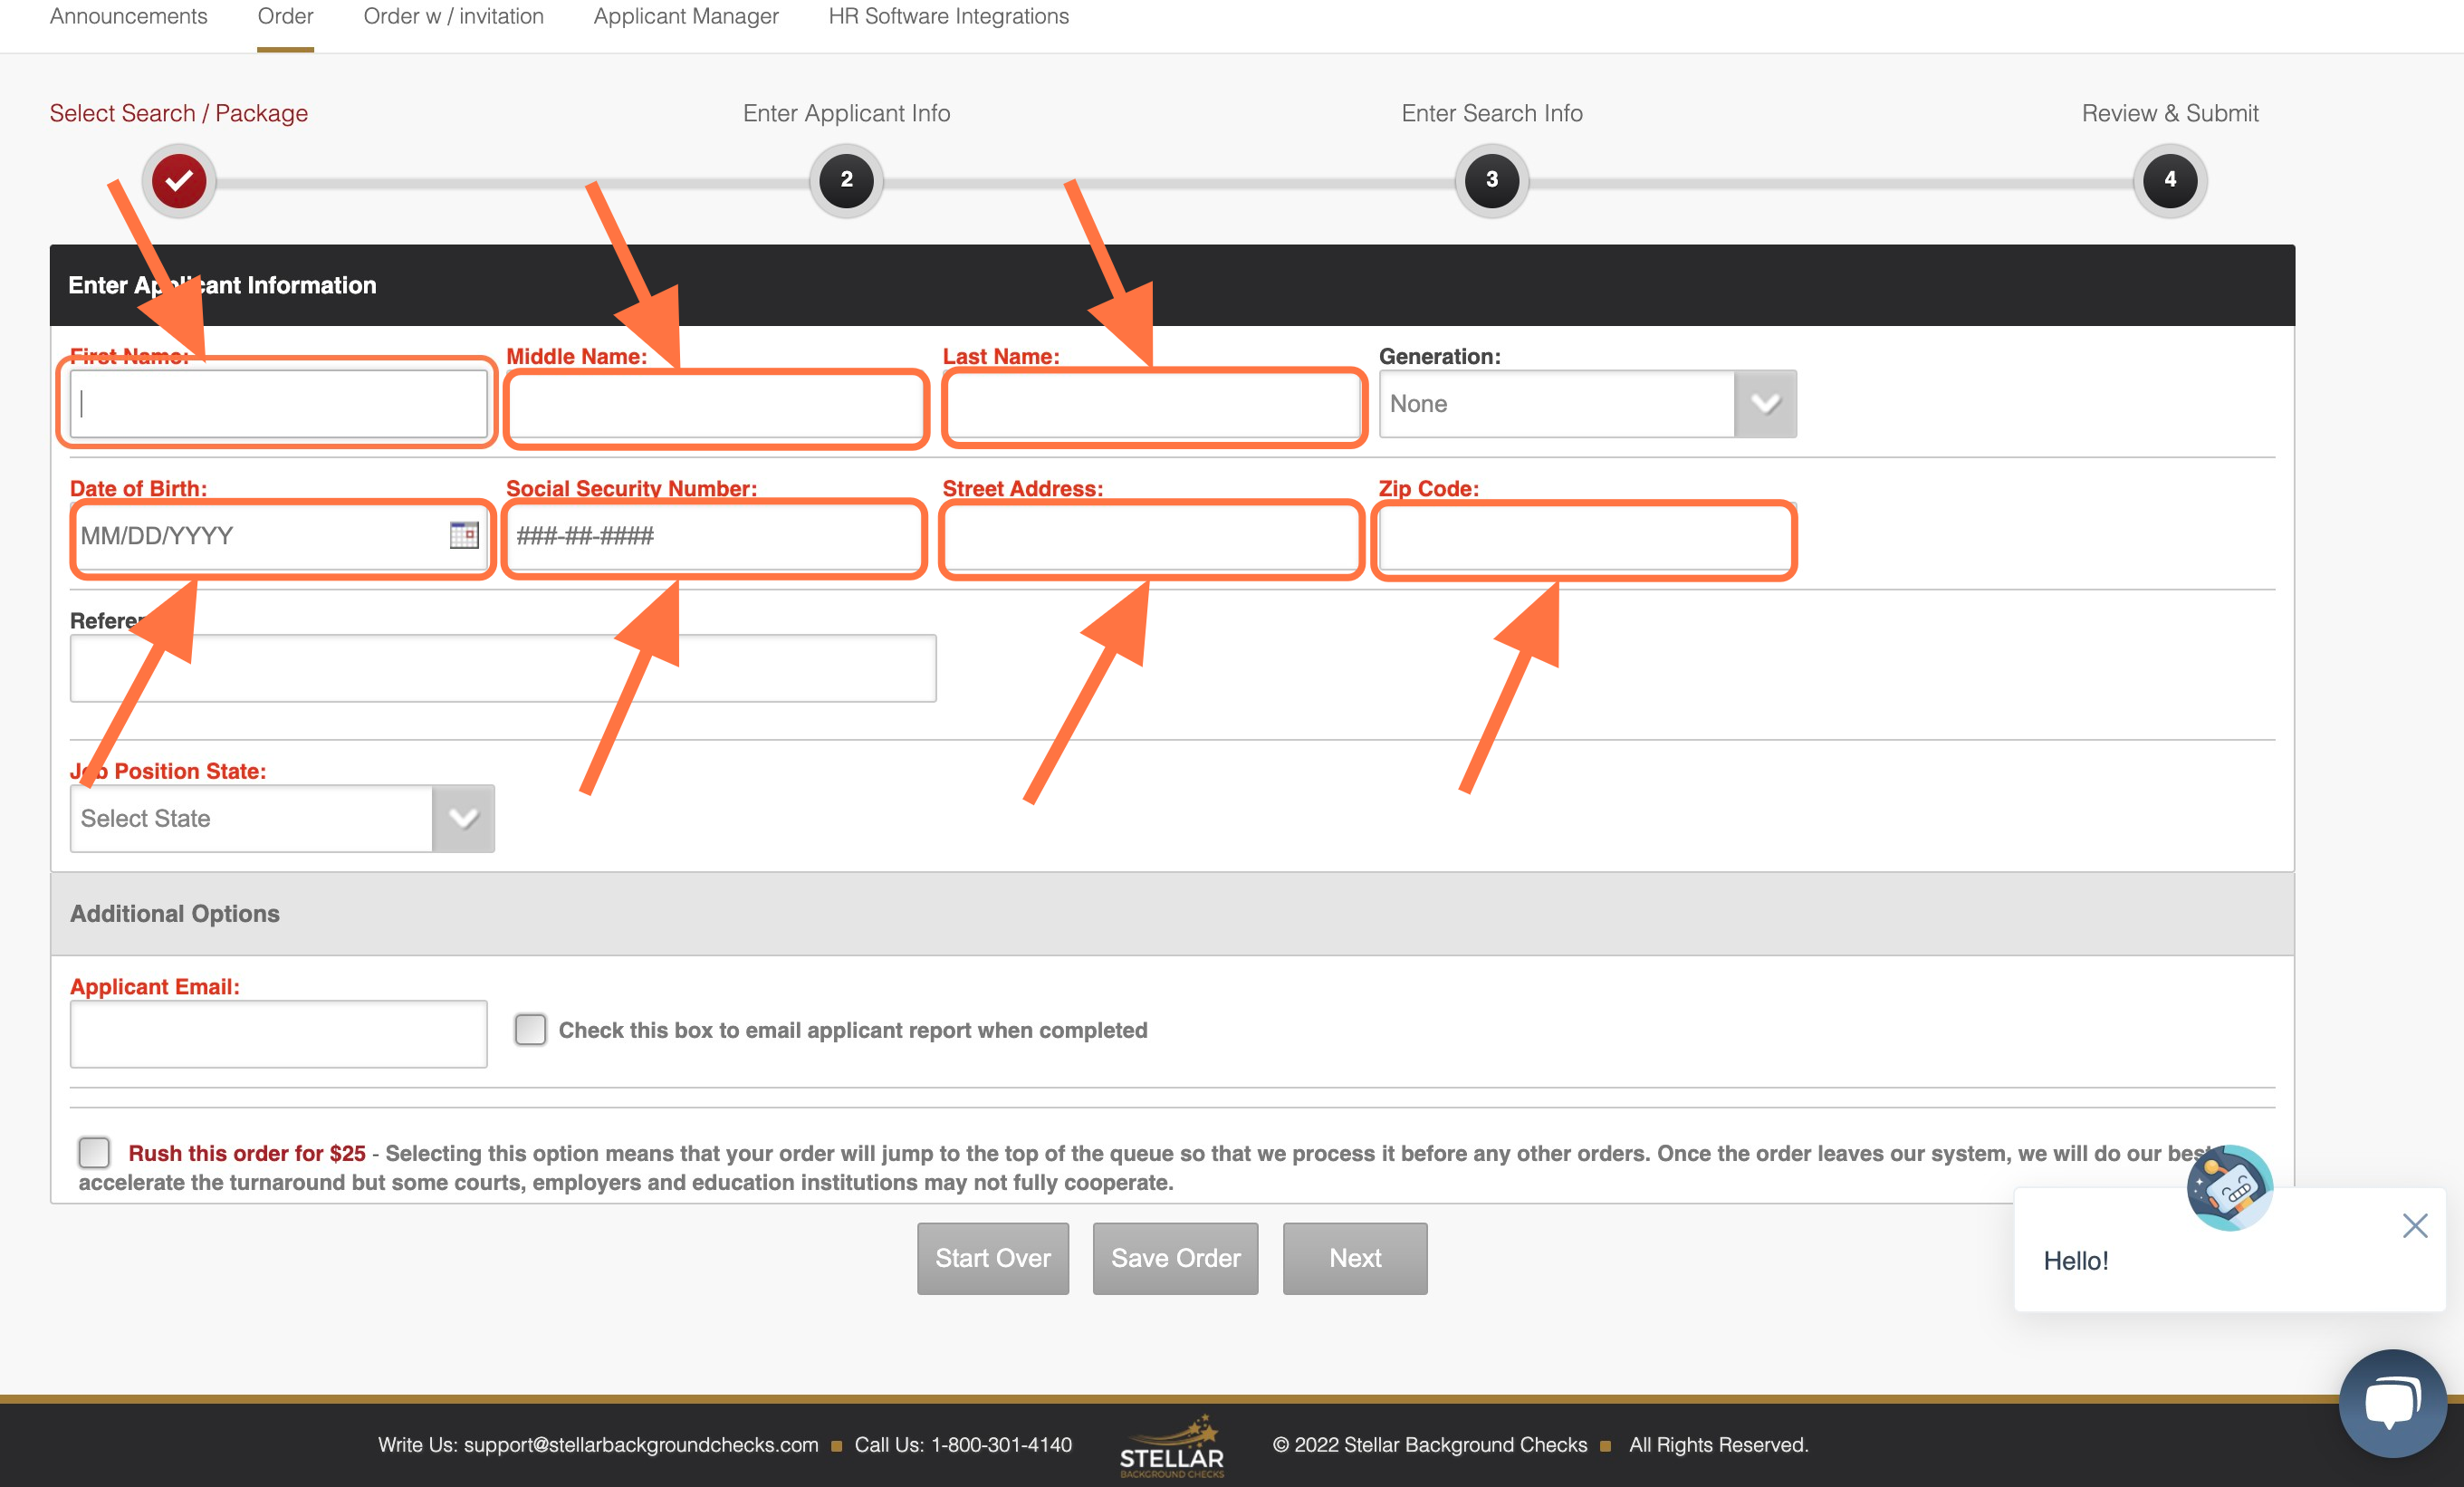Click the Social Security Number field
This screenshot has width=2464, height=1487.
(715, 536)
